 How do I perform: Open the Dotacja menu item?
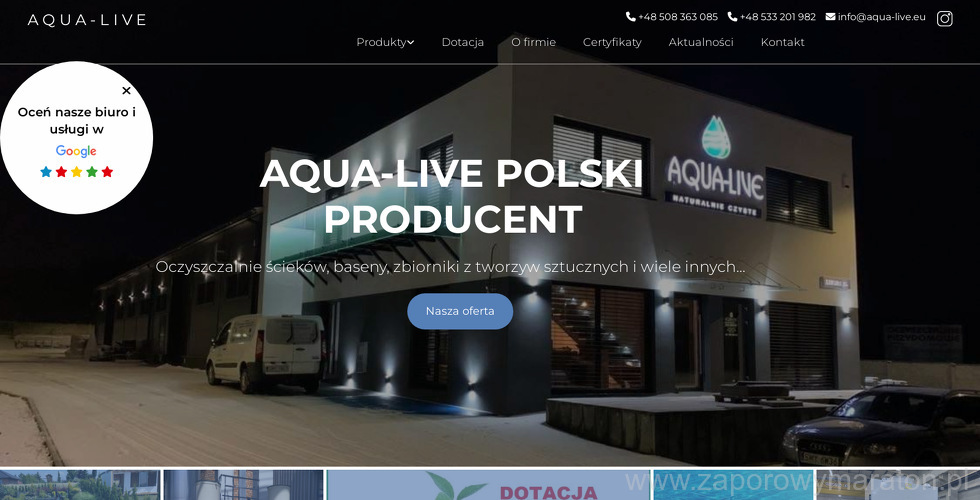tap(462, 42)
